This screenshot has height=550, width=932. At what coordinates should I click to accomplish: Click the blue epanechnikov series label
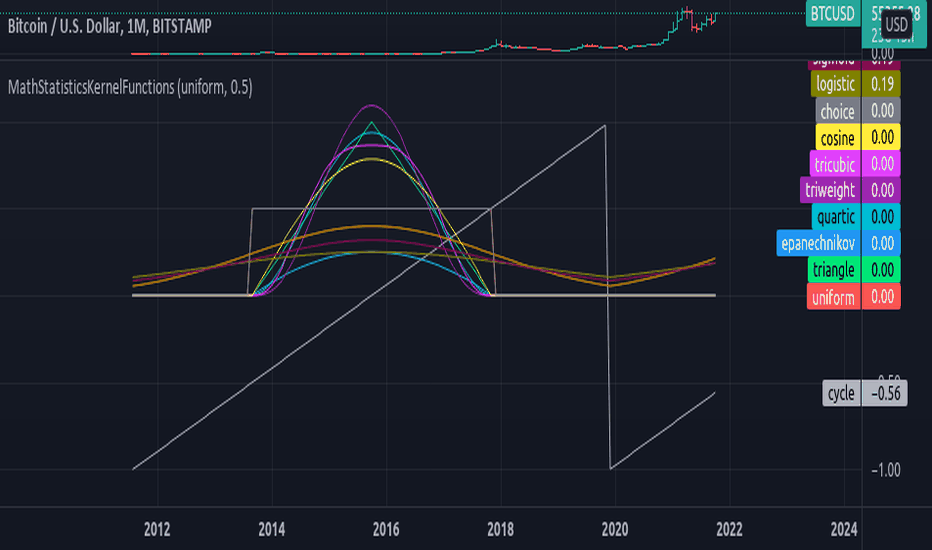point(817,242)
